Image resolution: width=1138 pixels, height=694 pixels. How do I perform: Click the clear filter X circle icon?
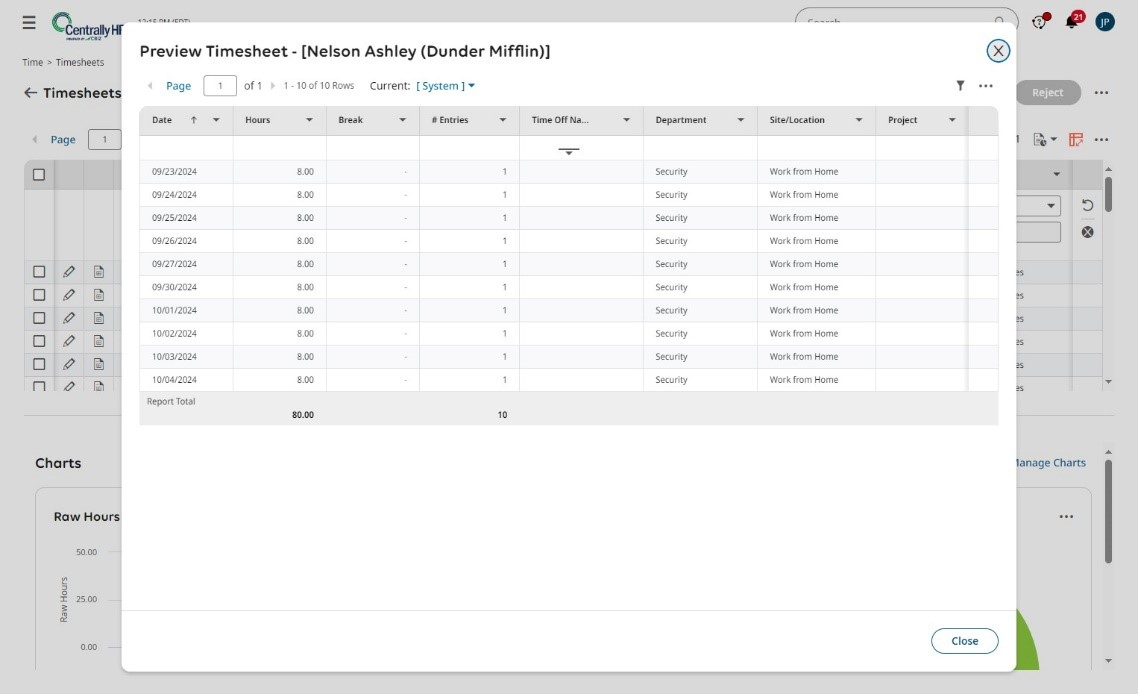tap(1087, 232)
